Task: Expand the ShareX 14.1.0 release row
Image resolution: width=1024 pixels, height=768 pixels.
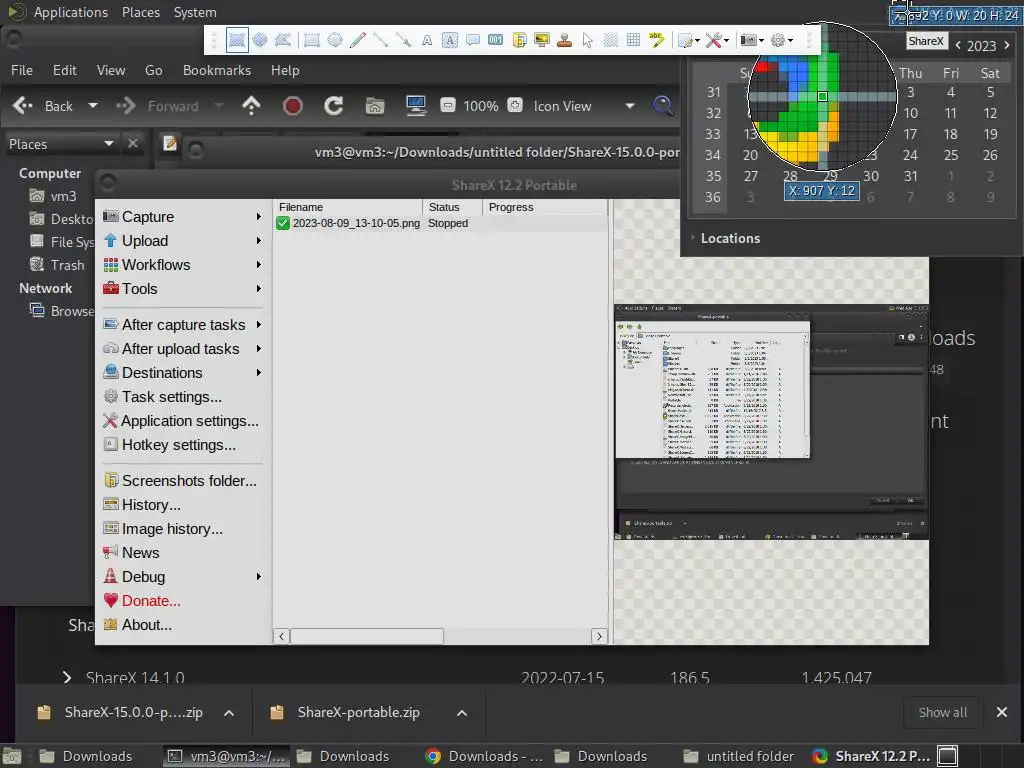Action: [x=67, y=677]
